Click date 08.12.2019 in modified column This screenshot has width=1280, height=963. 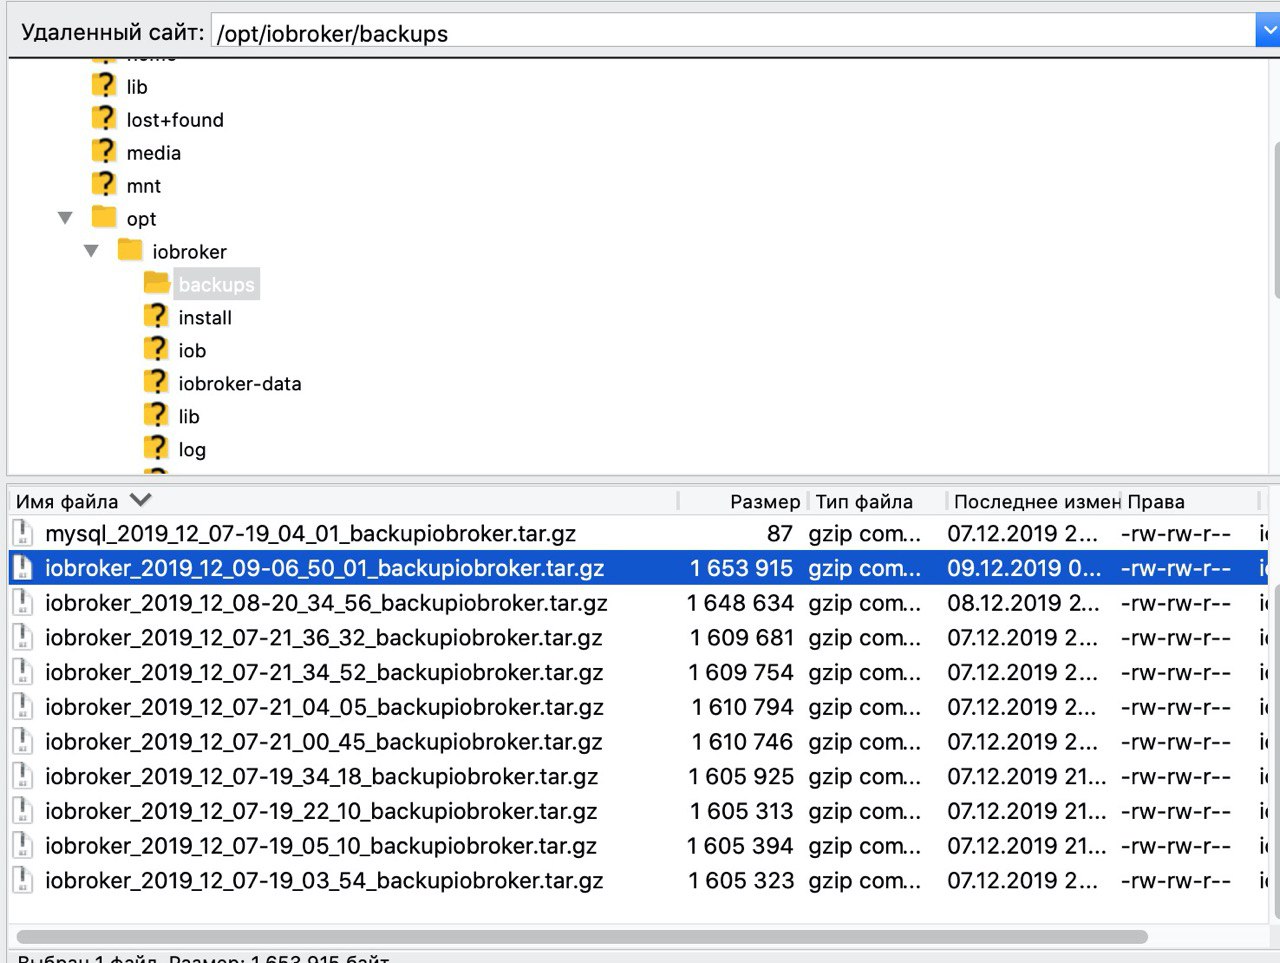tap(1023, 603)
